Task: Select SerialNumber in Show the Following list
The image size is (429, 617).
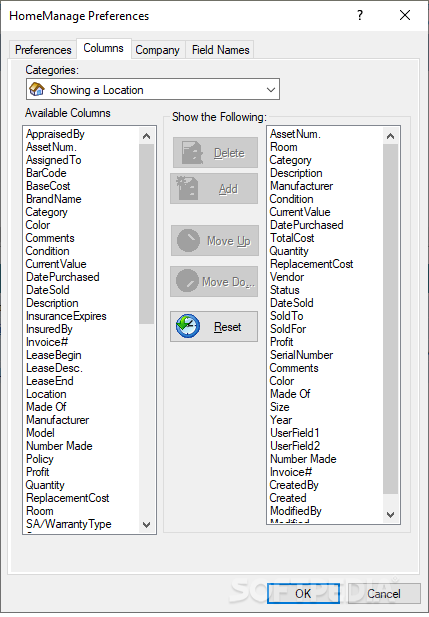Action: 301,355
